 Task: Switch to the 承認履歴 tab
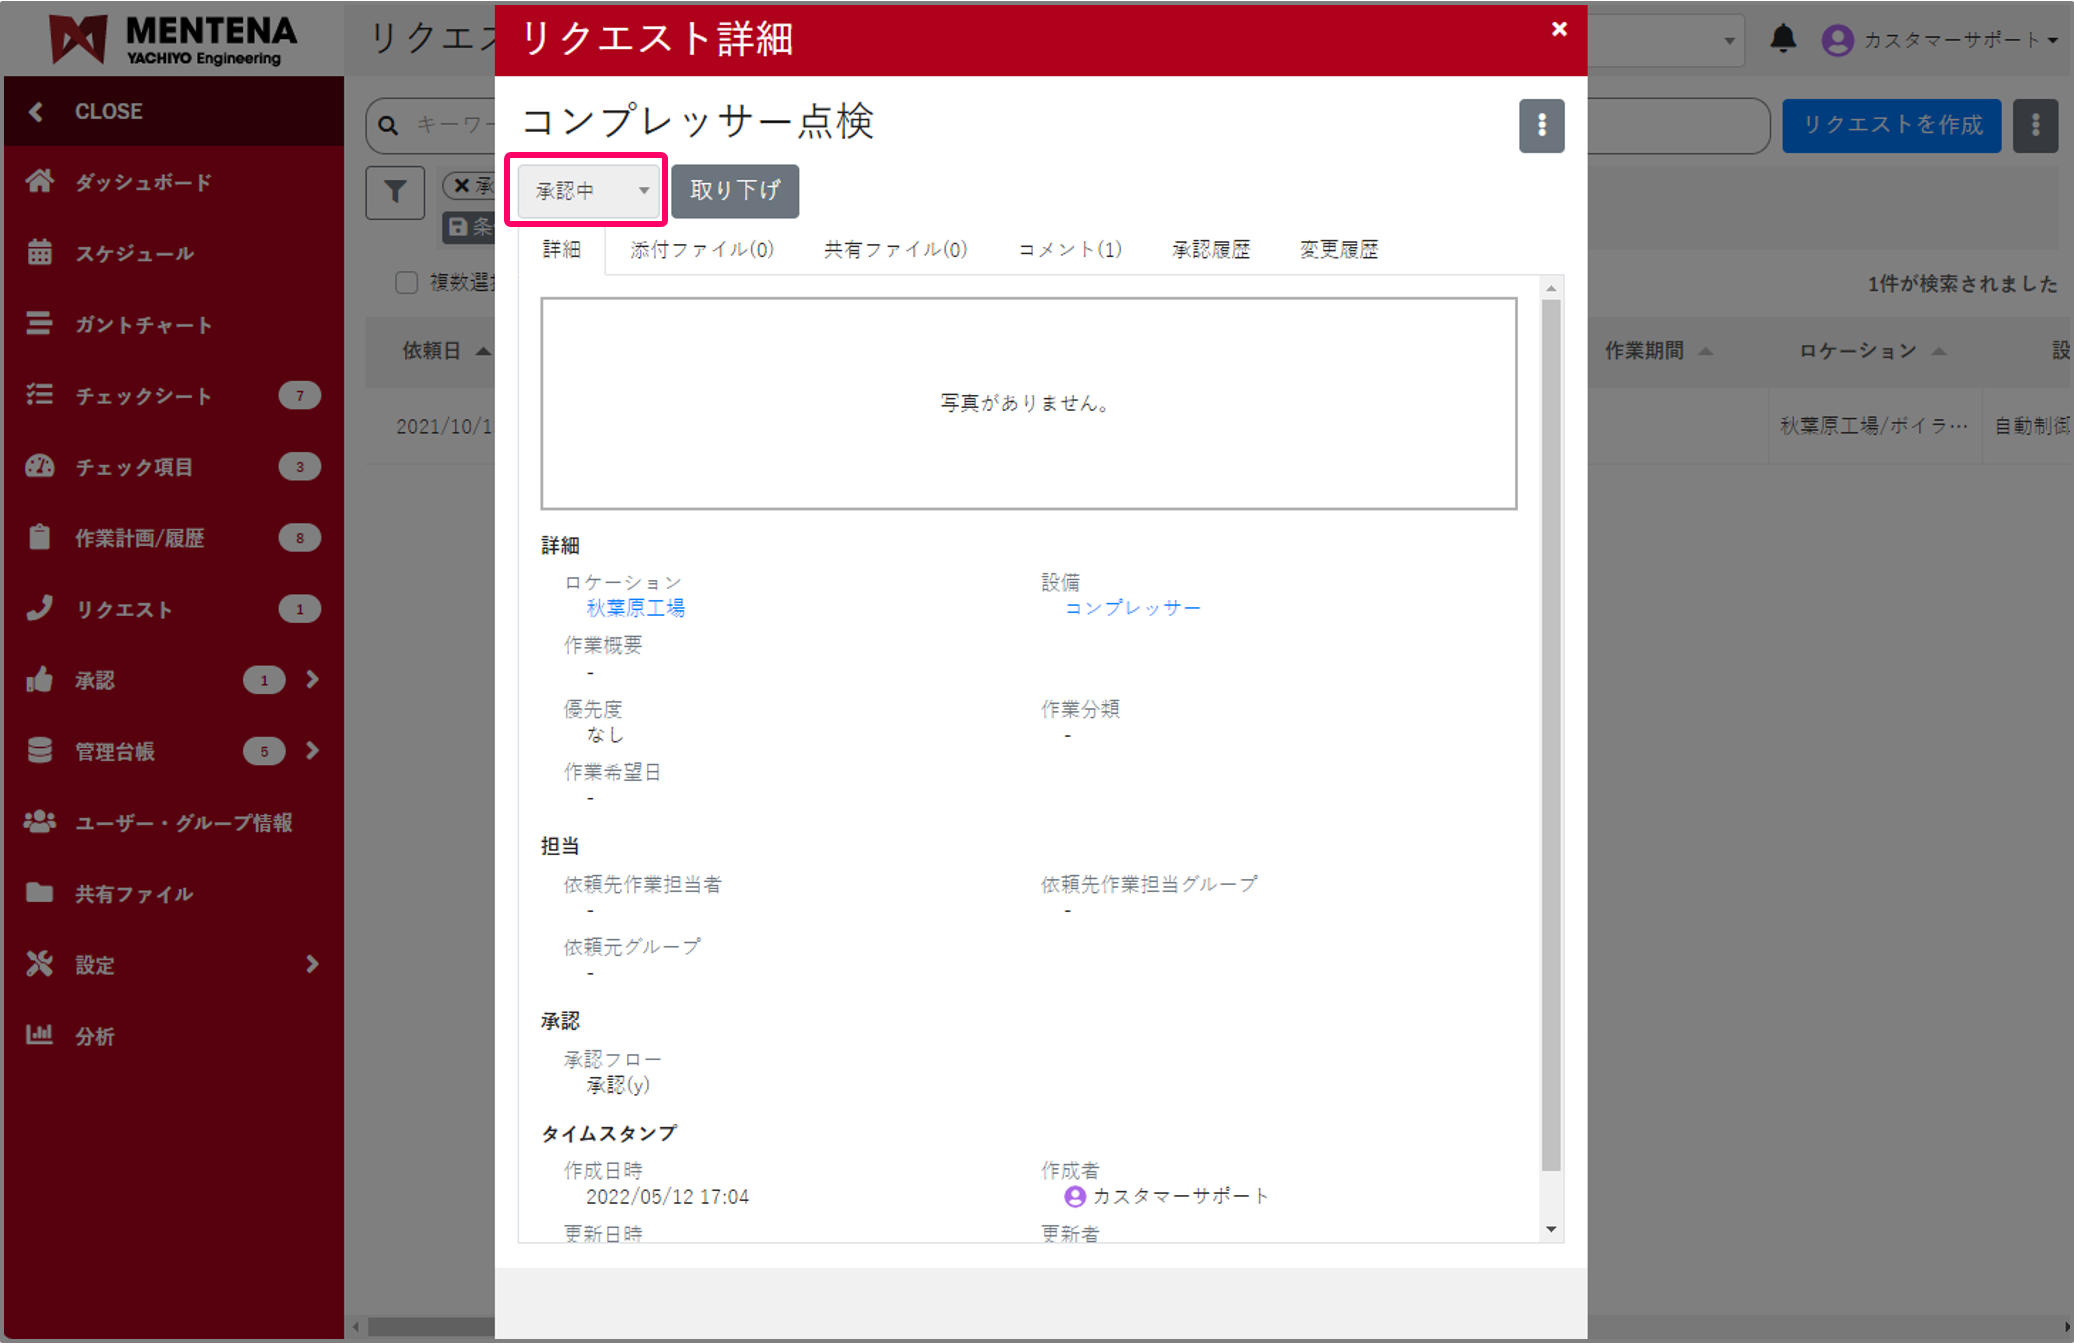click(1211, 249)
